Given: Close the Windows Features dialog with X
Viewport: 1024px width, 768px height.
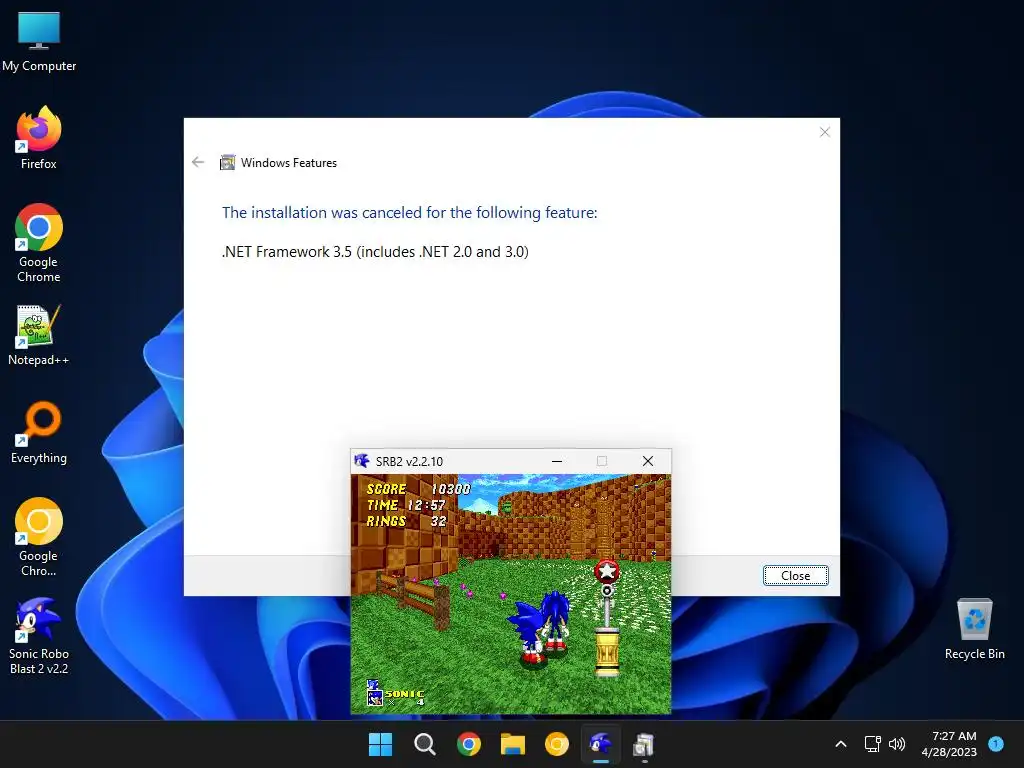Looking at the screenshot, I should (825, 132).
